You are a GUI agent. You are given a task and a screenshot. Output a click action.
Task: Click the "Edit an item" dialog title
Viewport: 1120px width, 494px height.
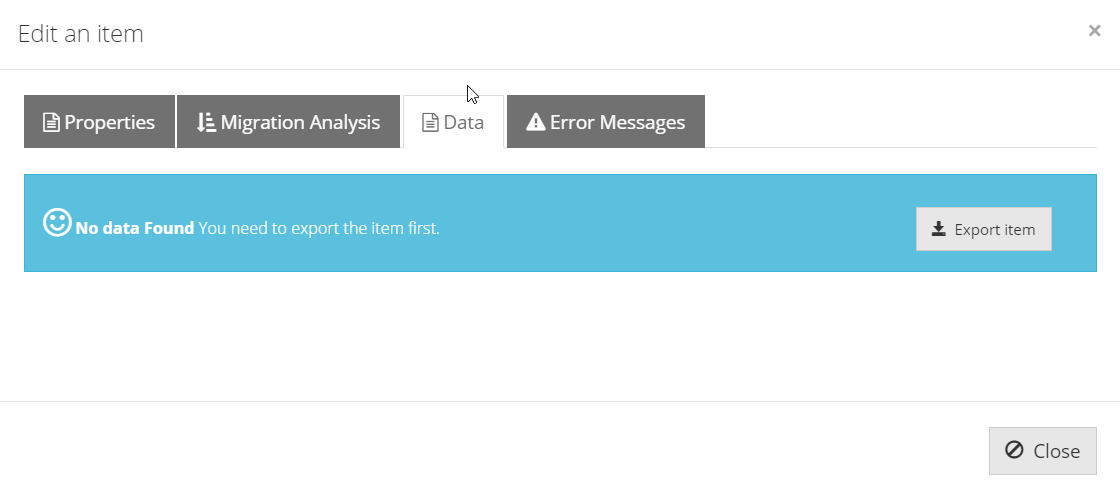(81, 34)
